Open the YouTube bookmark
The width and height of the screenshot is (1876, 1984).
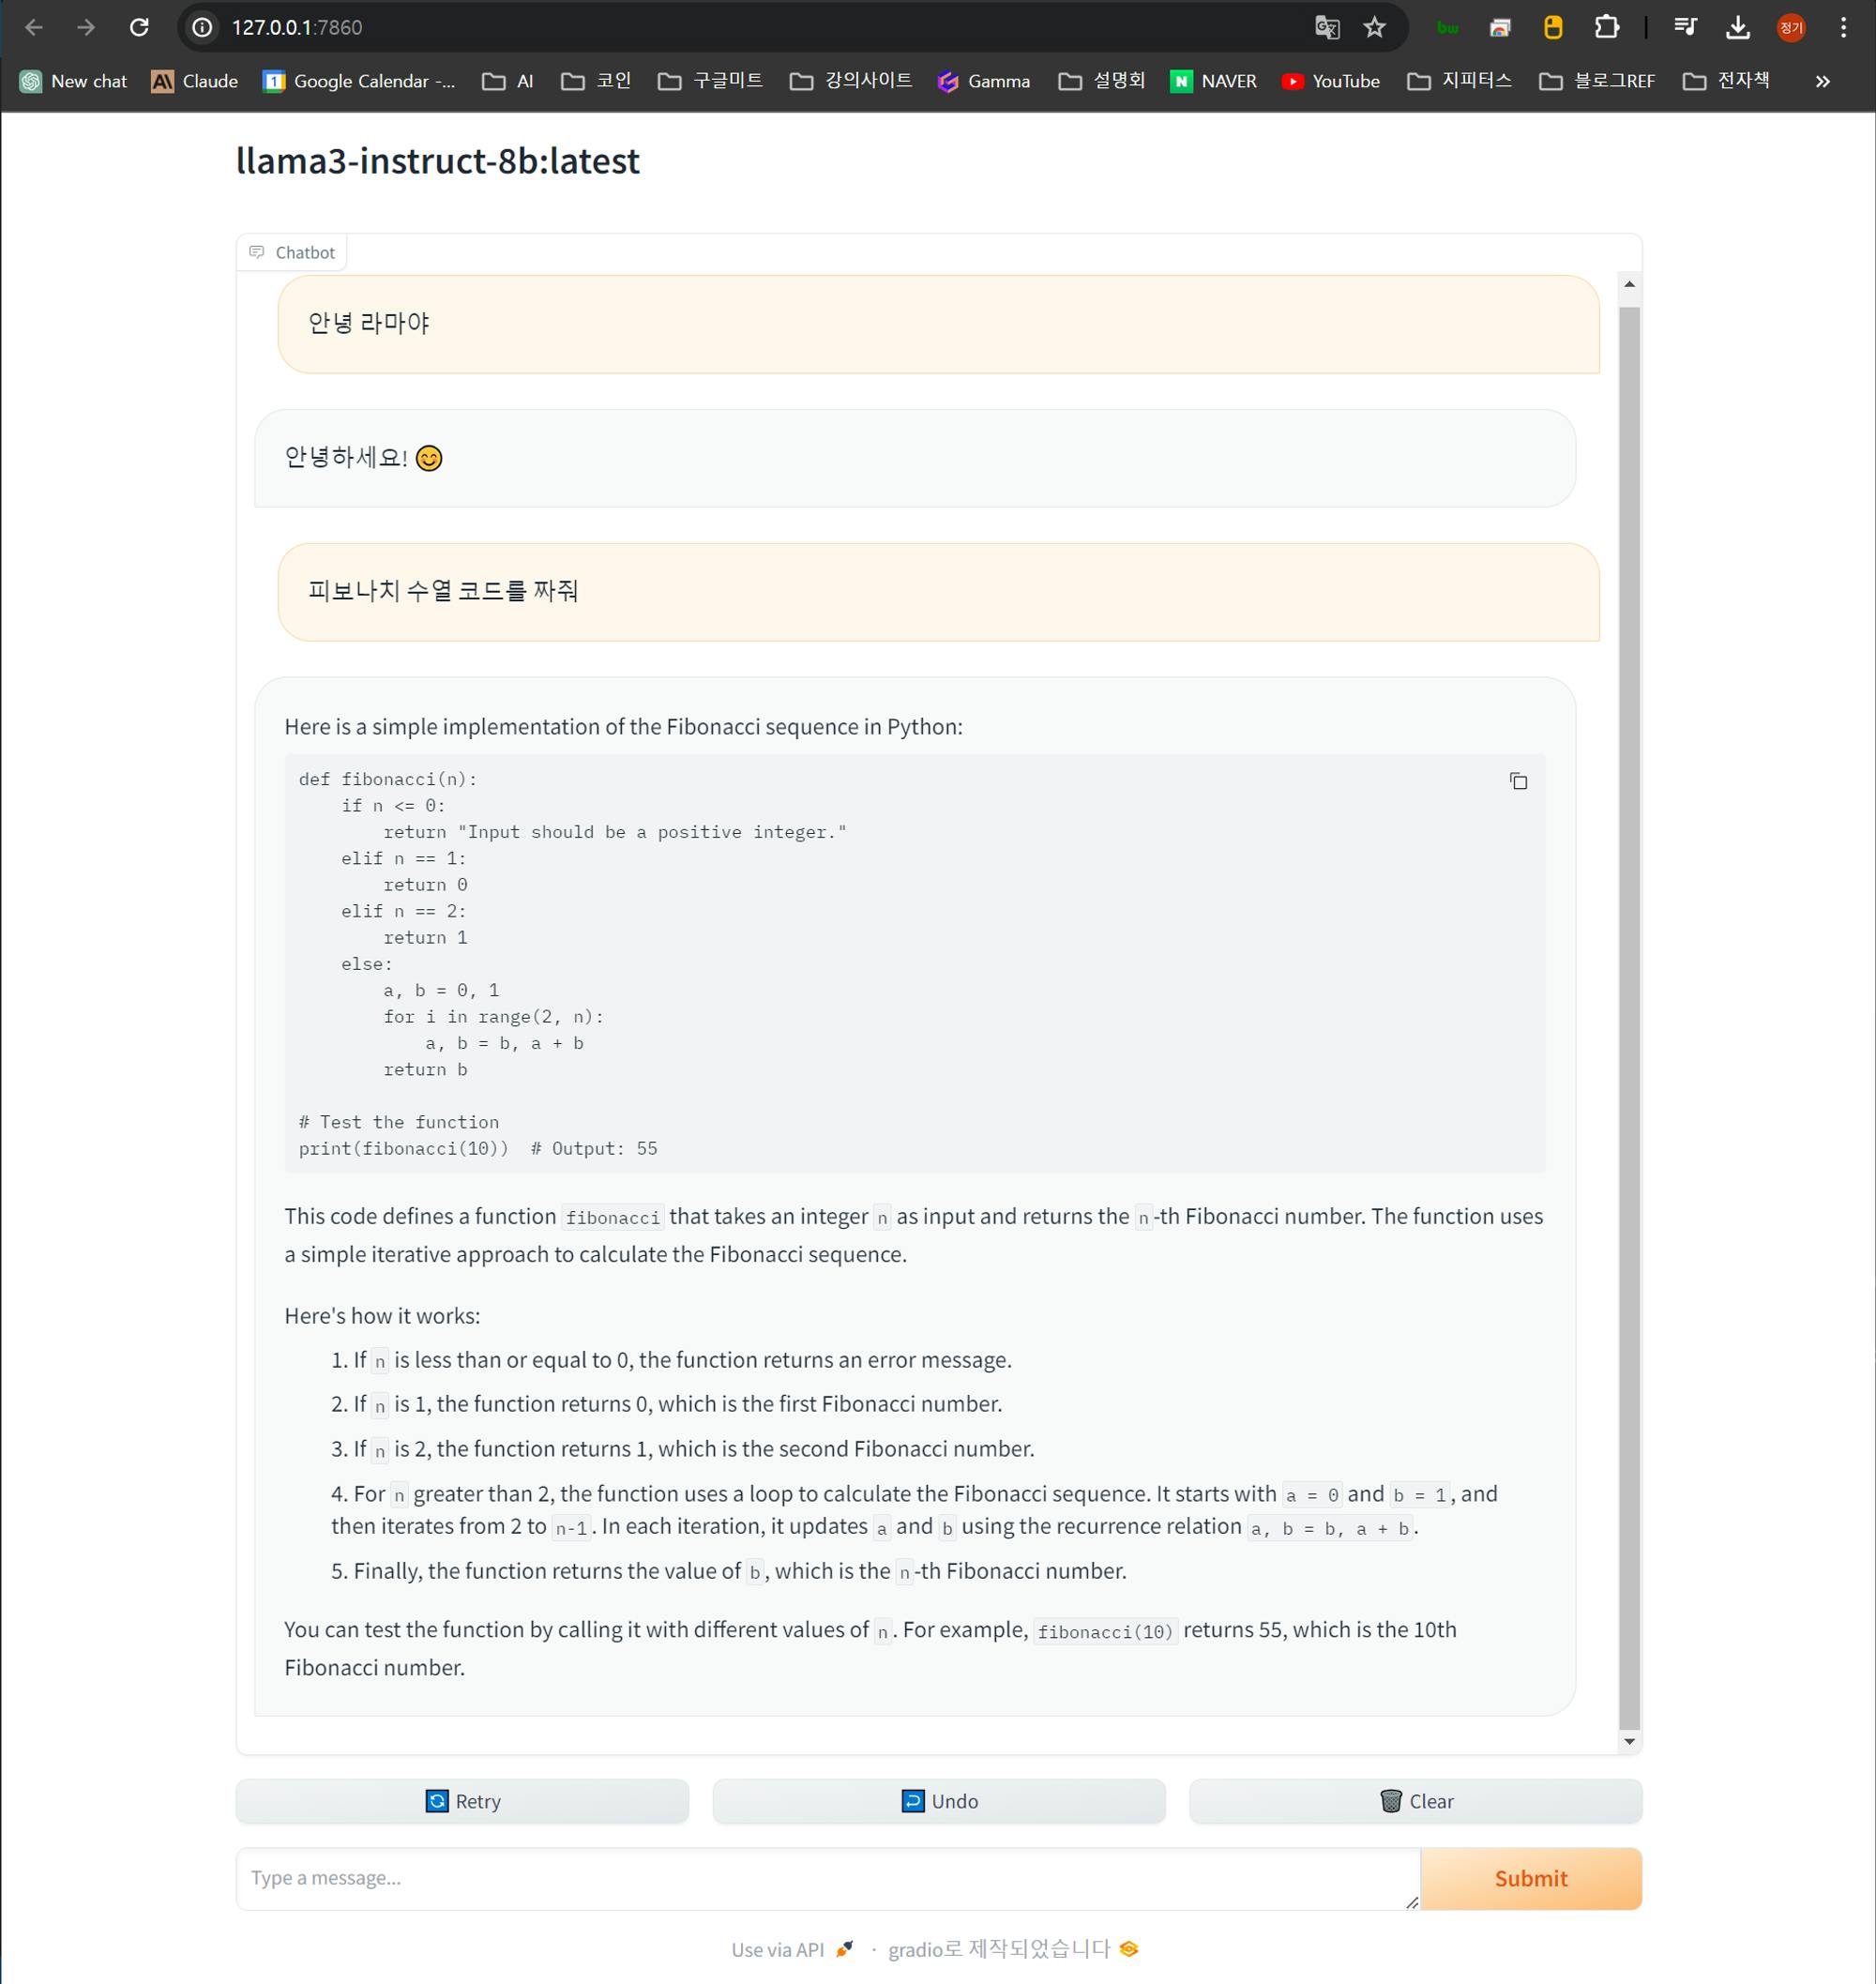tap(1330, 81)
